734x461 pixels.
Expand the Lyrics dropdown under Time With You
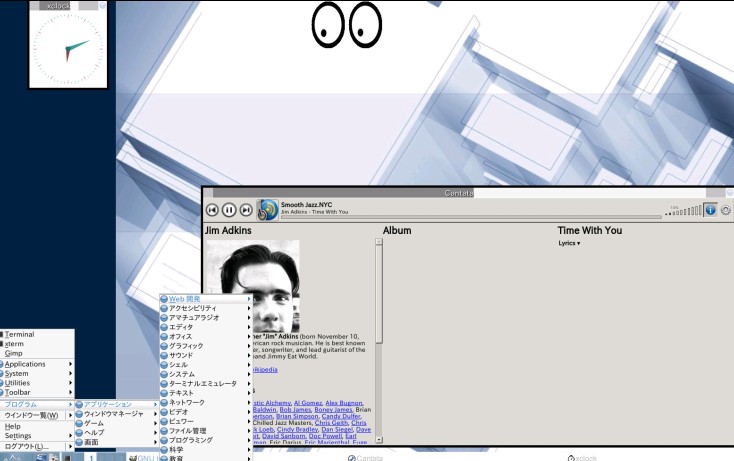569,243
